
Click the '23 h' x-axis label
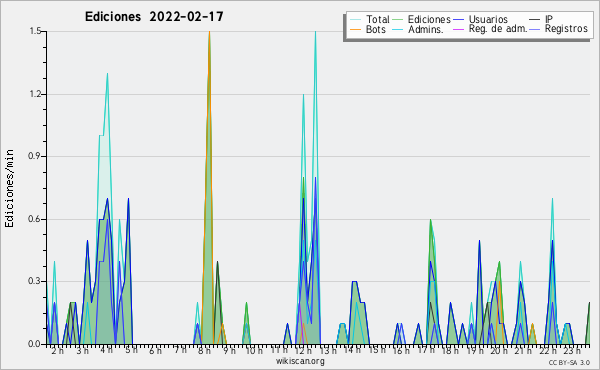click(x=573, y=351)
